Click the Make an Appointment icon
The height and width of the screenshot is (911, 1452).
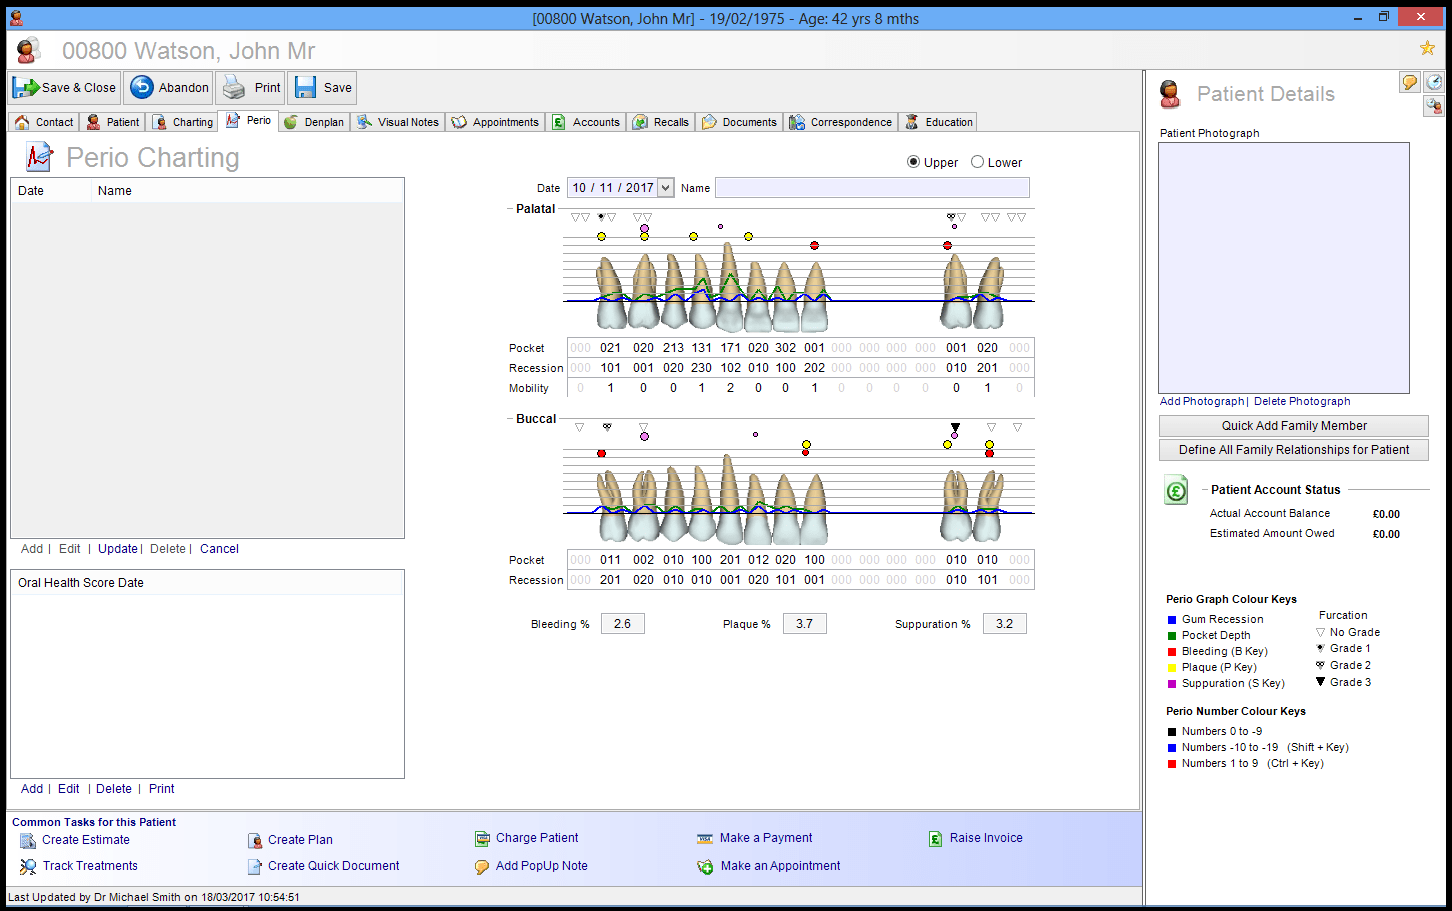pyautogui.click(x=706, y=866)
